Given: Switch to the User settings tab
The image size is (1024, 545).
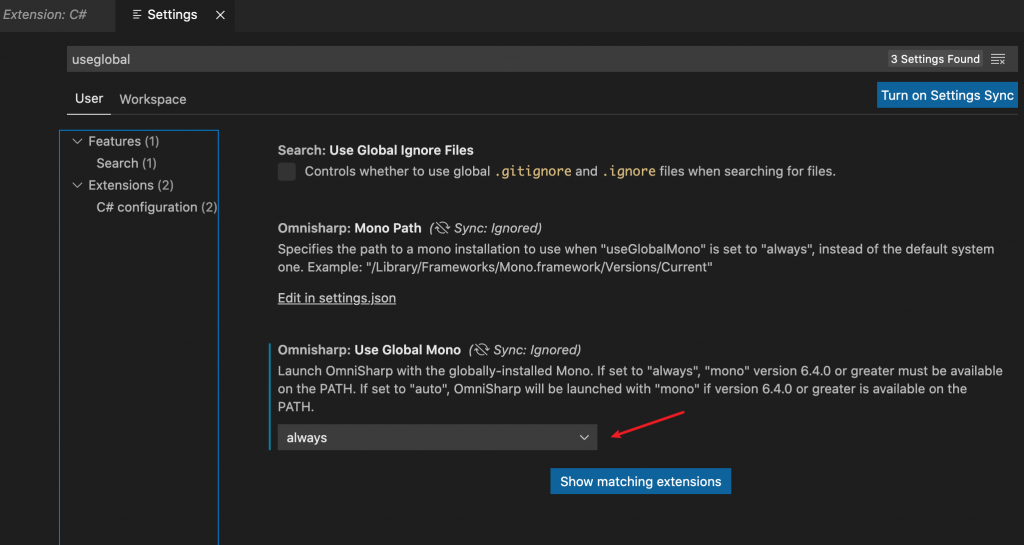Looking at the screenshot, I should click(89, 99).
